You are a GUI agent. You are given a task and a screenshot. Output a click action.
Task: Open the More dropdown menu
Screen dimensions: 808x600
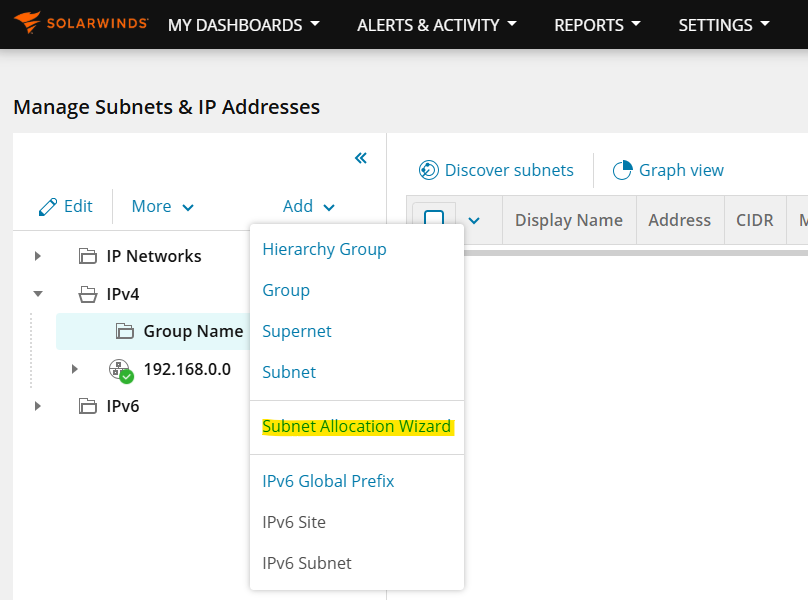tap(160, 206)
